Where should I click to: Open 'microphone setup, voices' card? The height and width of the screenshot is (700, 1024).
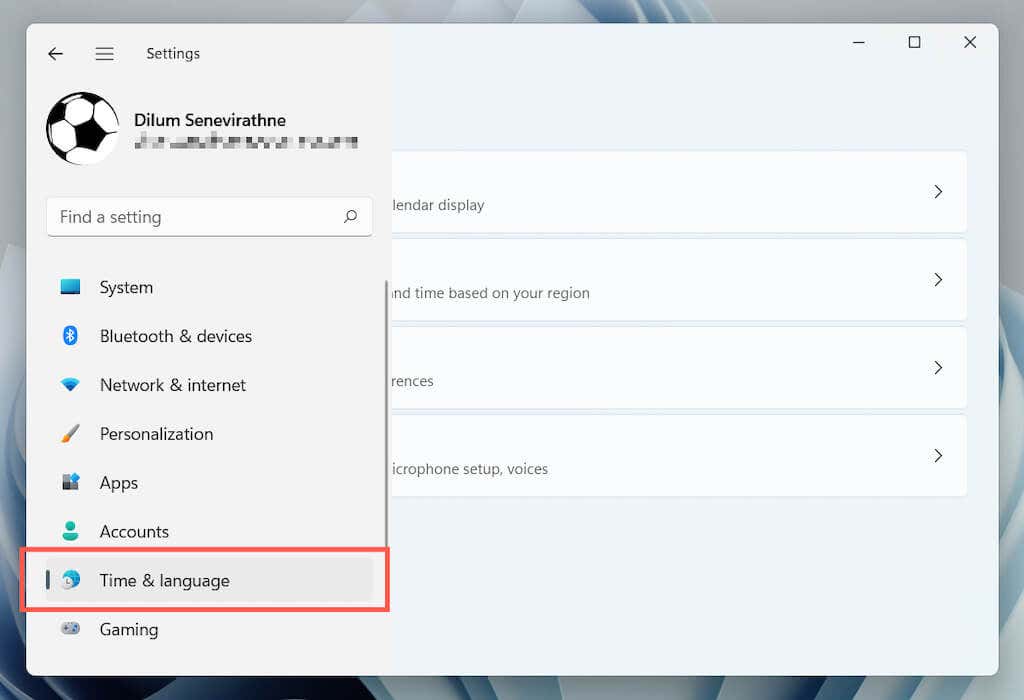click(x=679, y=456)
